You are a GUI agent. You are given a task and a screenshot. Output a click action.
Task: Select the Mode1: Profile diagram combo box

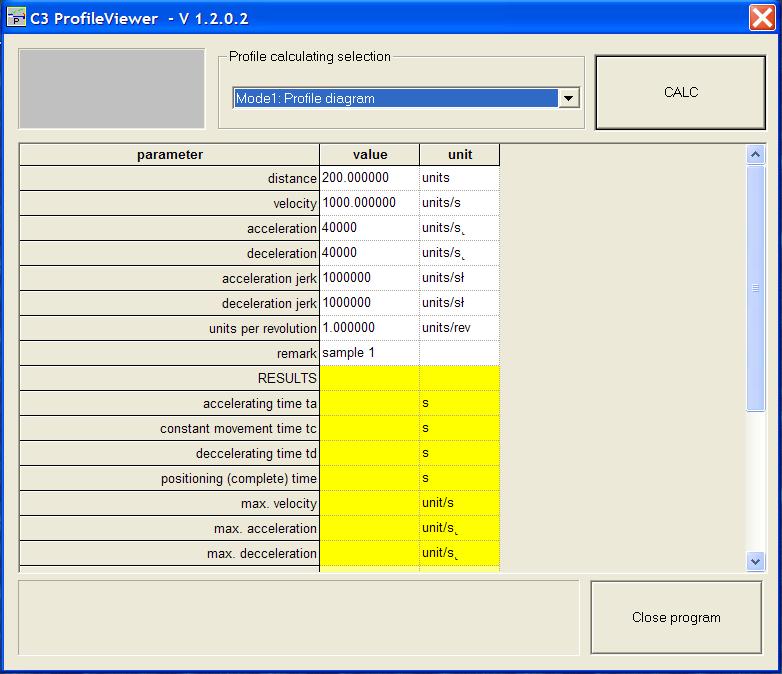[x=405, y=98]
